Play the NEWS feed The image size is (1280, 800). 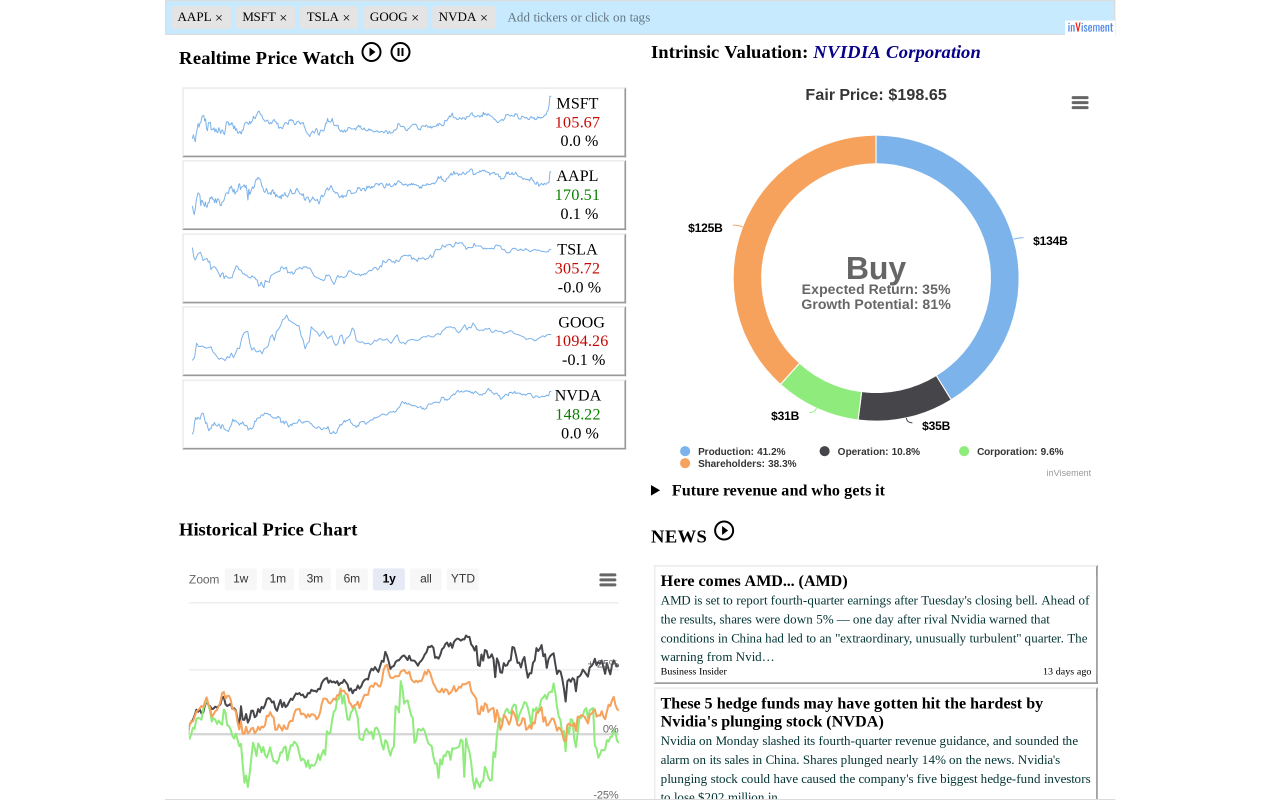click(x=724, y=531)
